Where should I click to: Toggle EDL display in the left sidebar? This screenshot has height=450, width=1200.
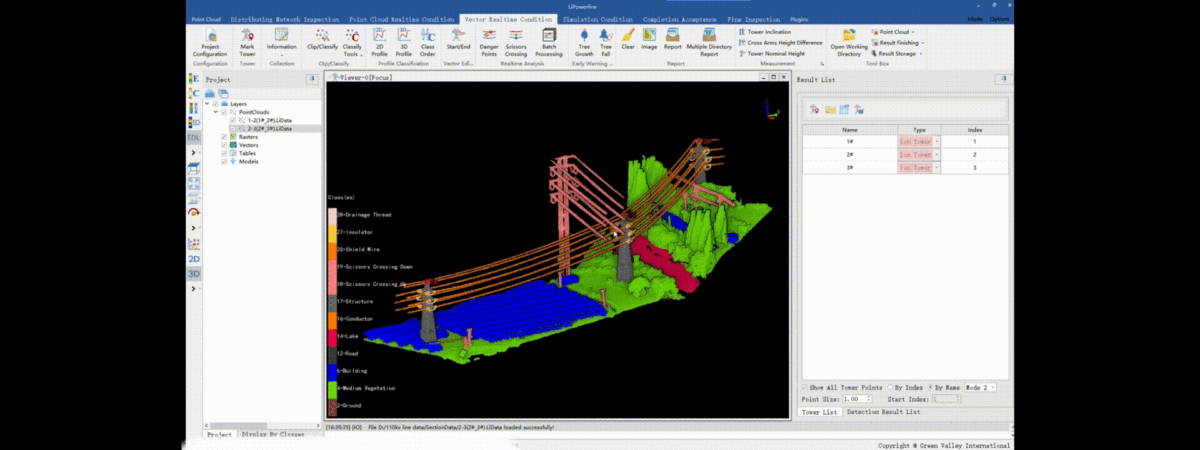[x=194, y=137]
